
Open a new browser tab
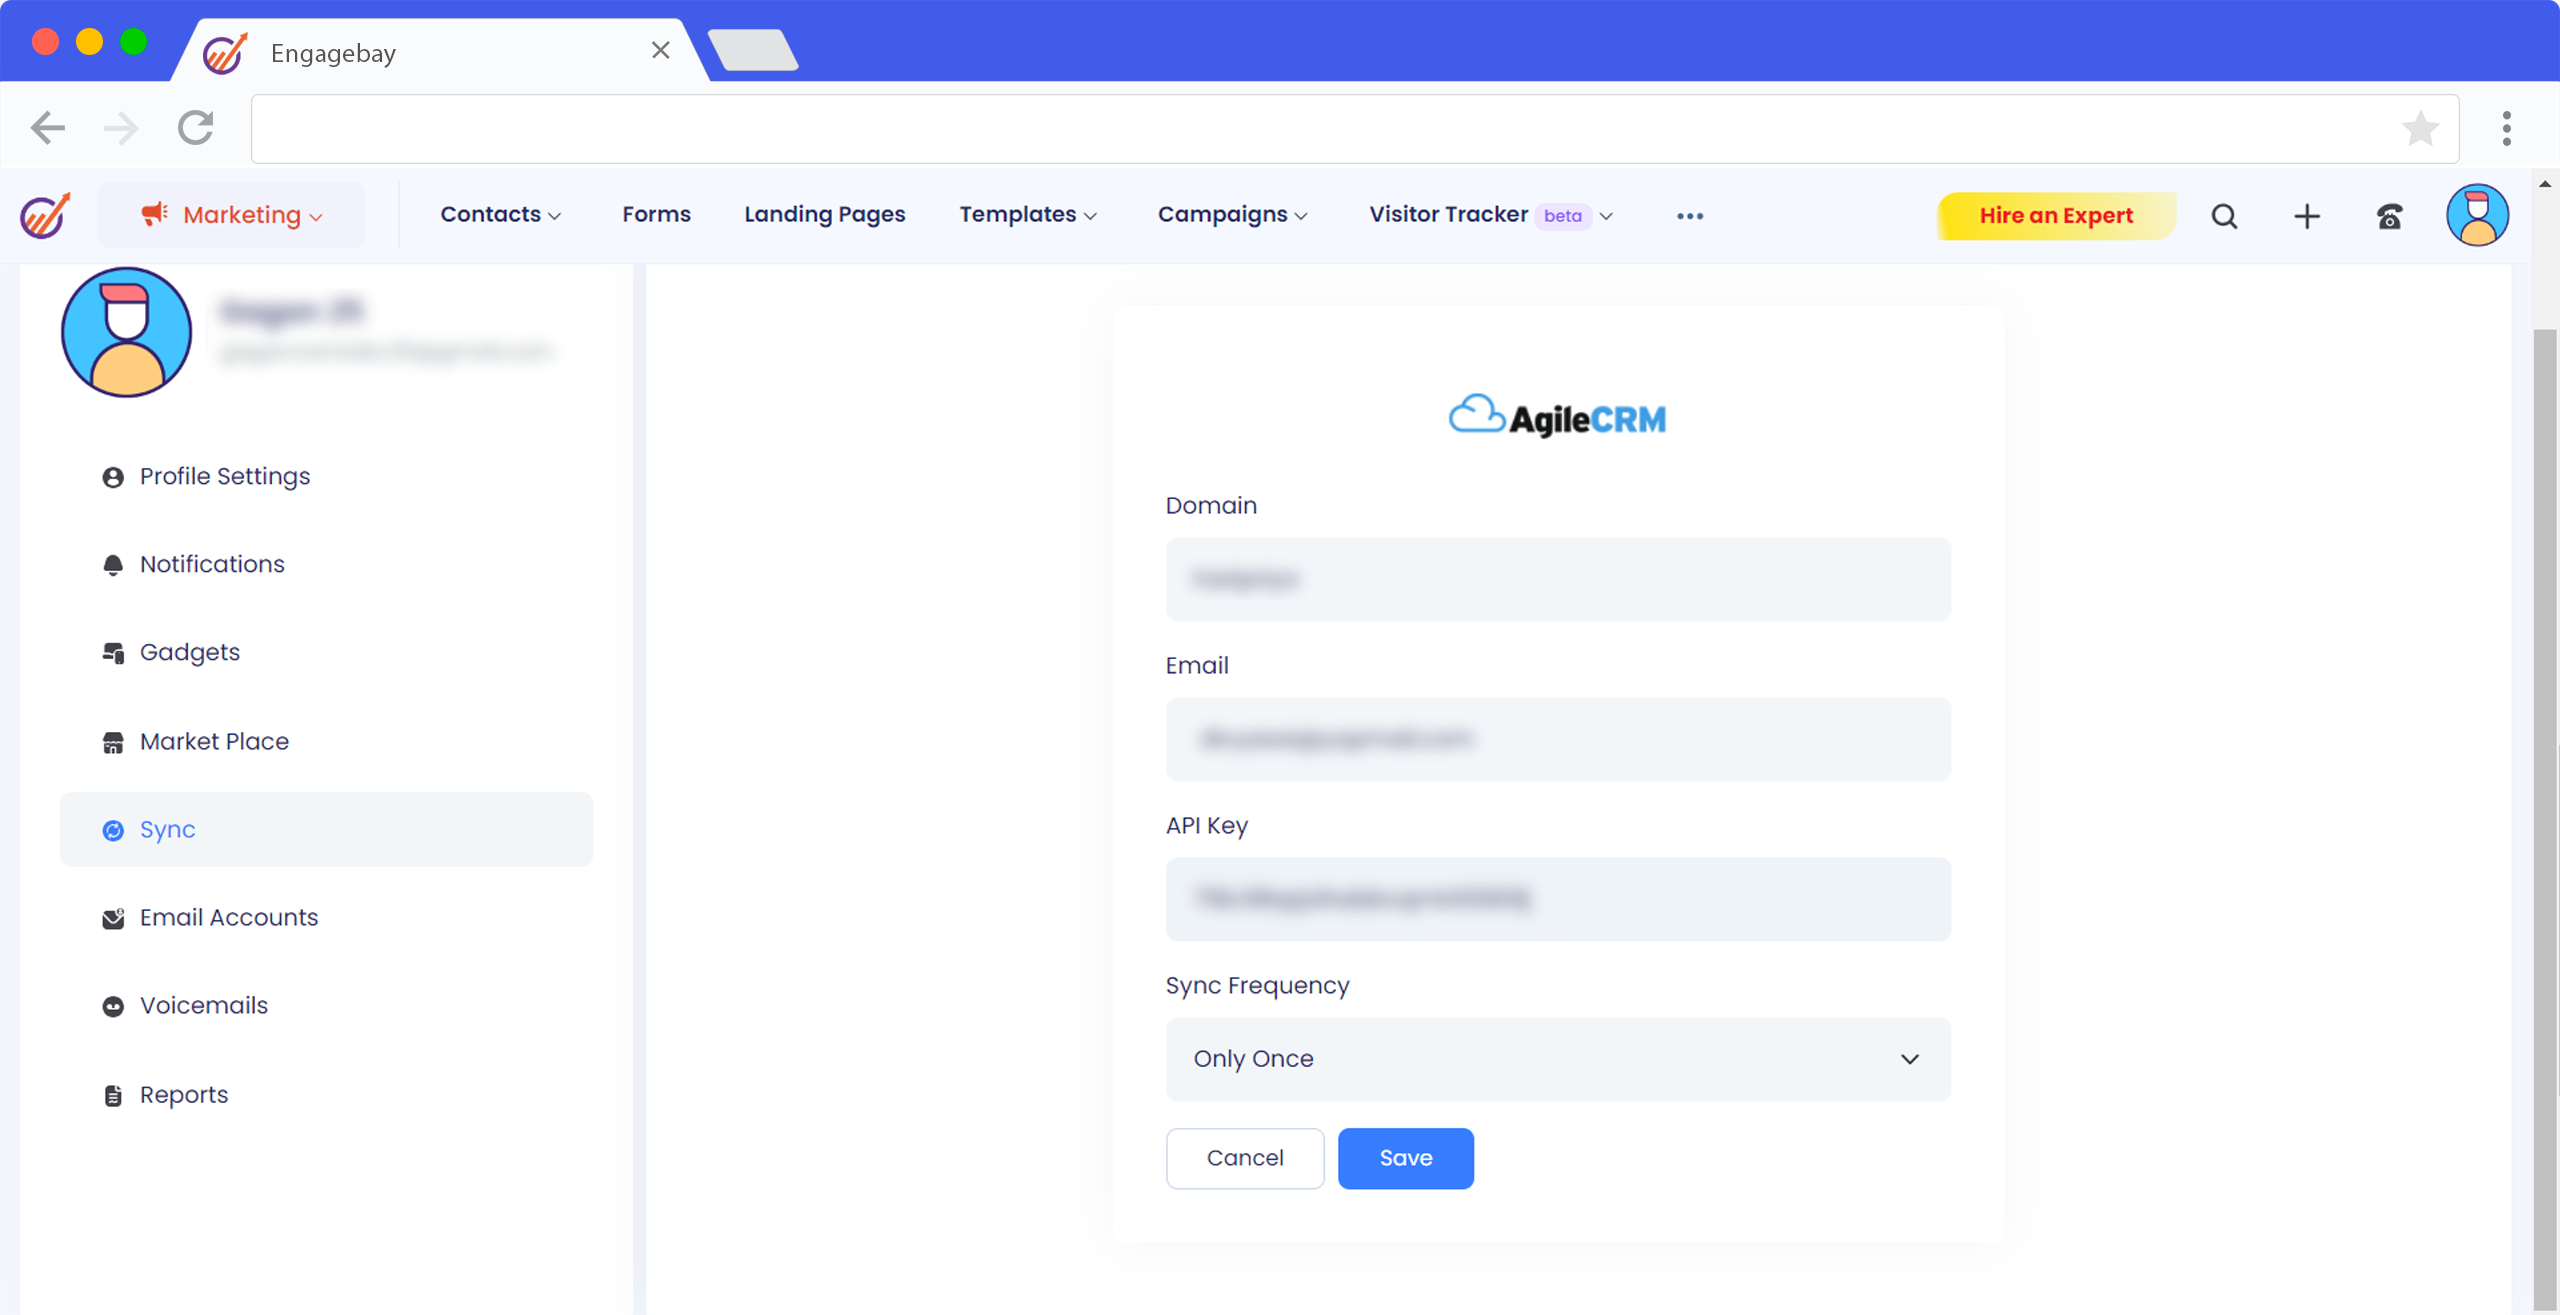[752, 50]
